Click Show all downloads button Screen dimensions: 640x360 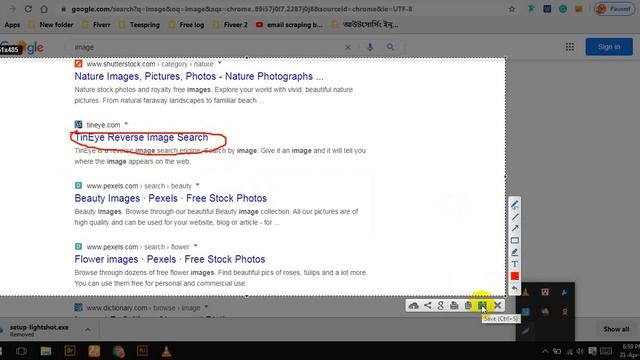616,329
